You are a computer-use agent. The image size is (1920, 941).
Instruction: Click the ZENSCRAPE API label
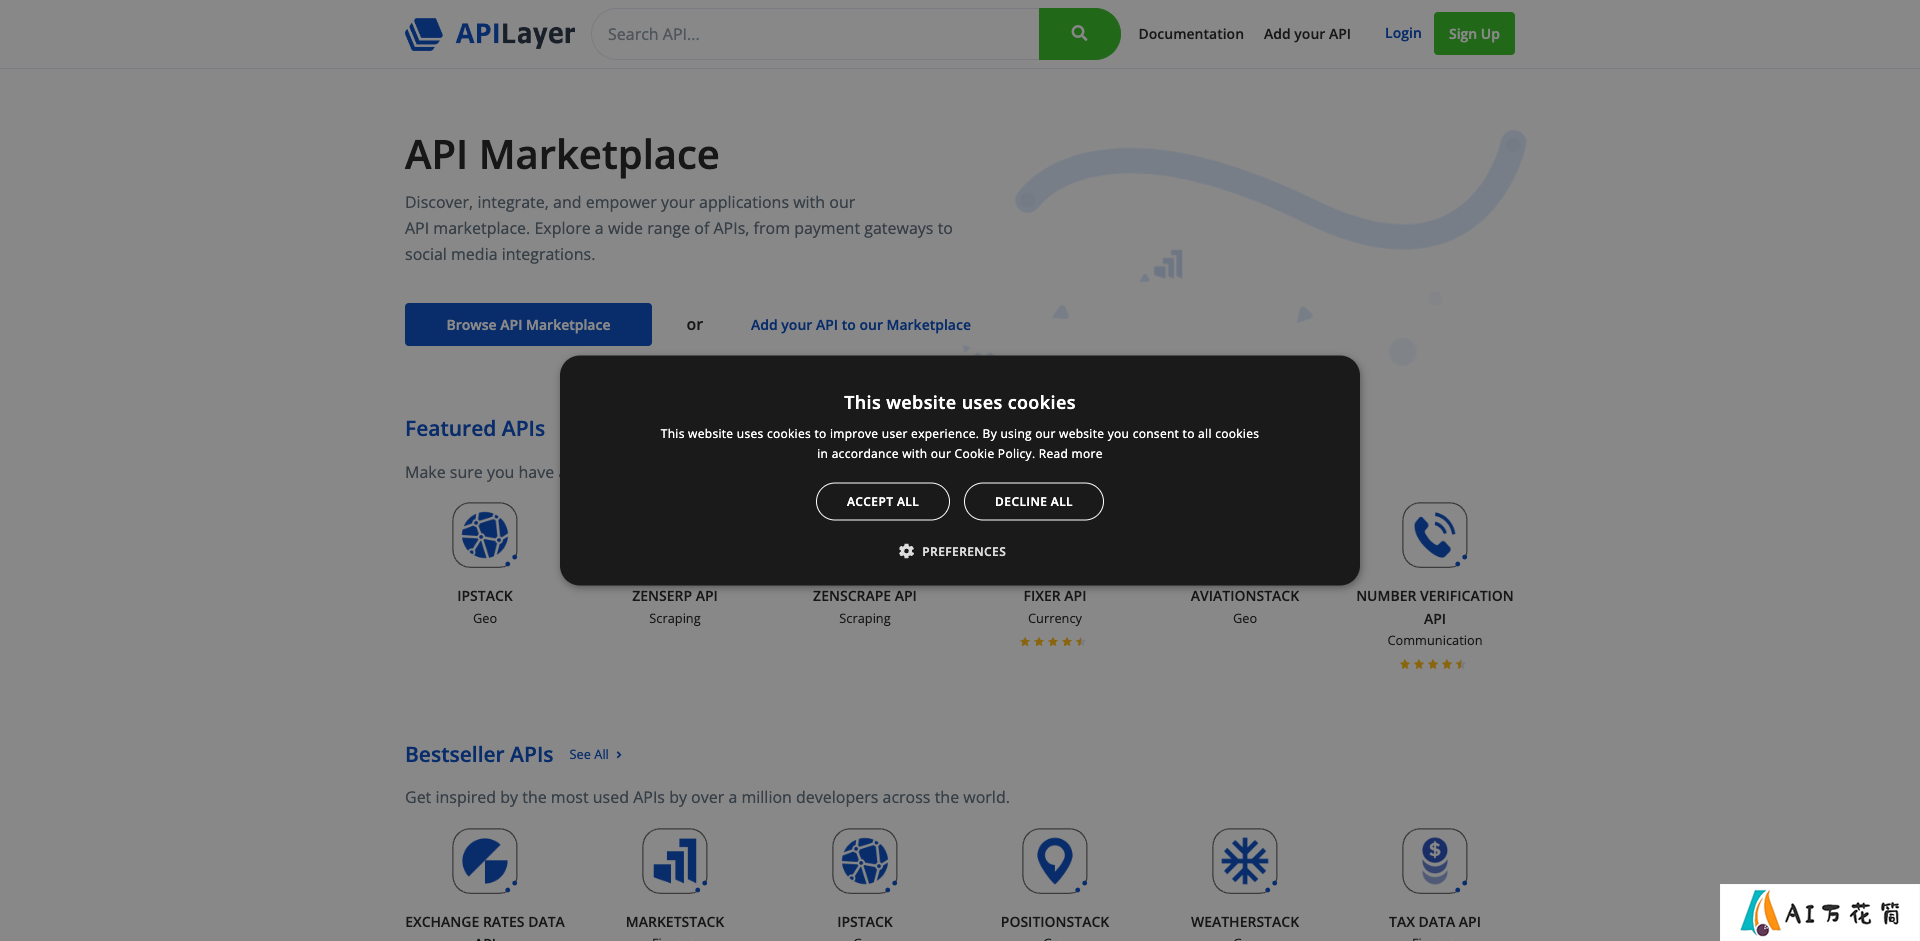(865, 596)
